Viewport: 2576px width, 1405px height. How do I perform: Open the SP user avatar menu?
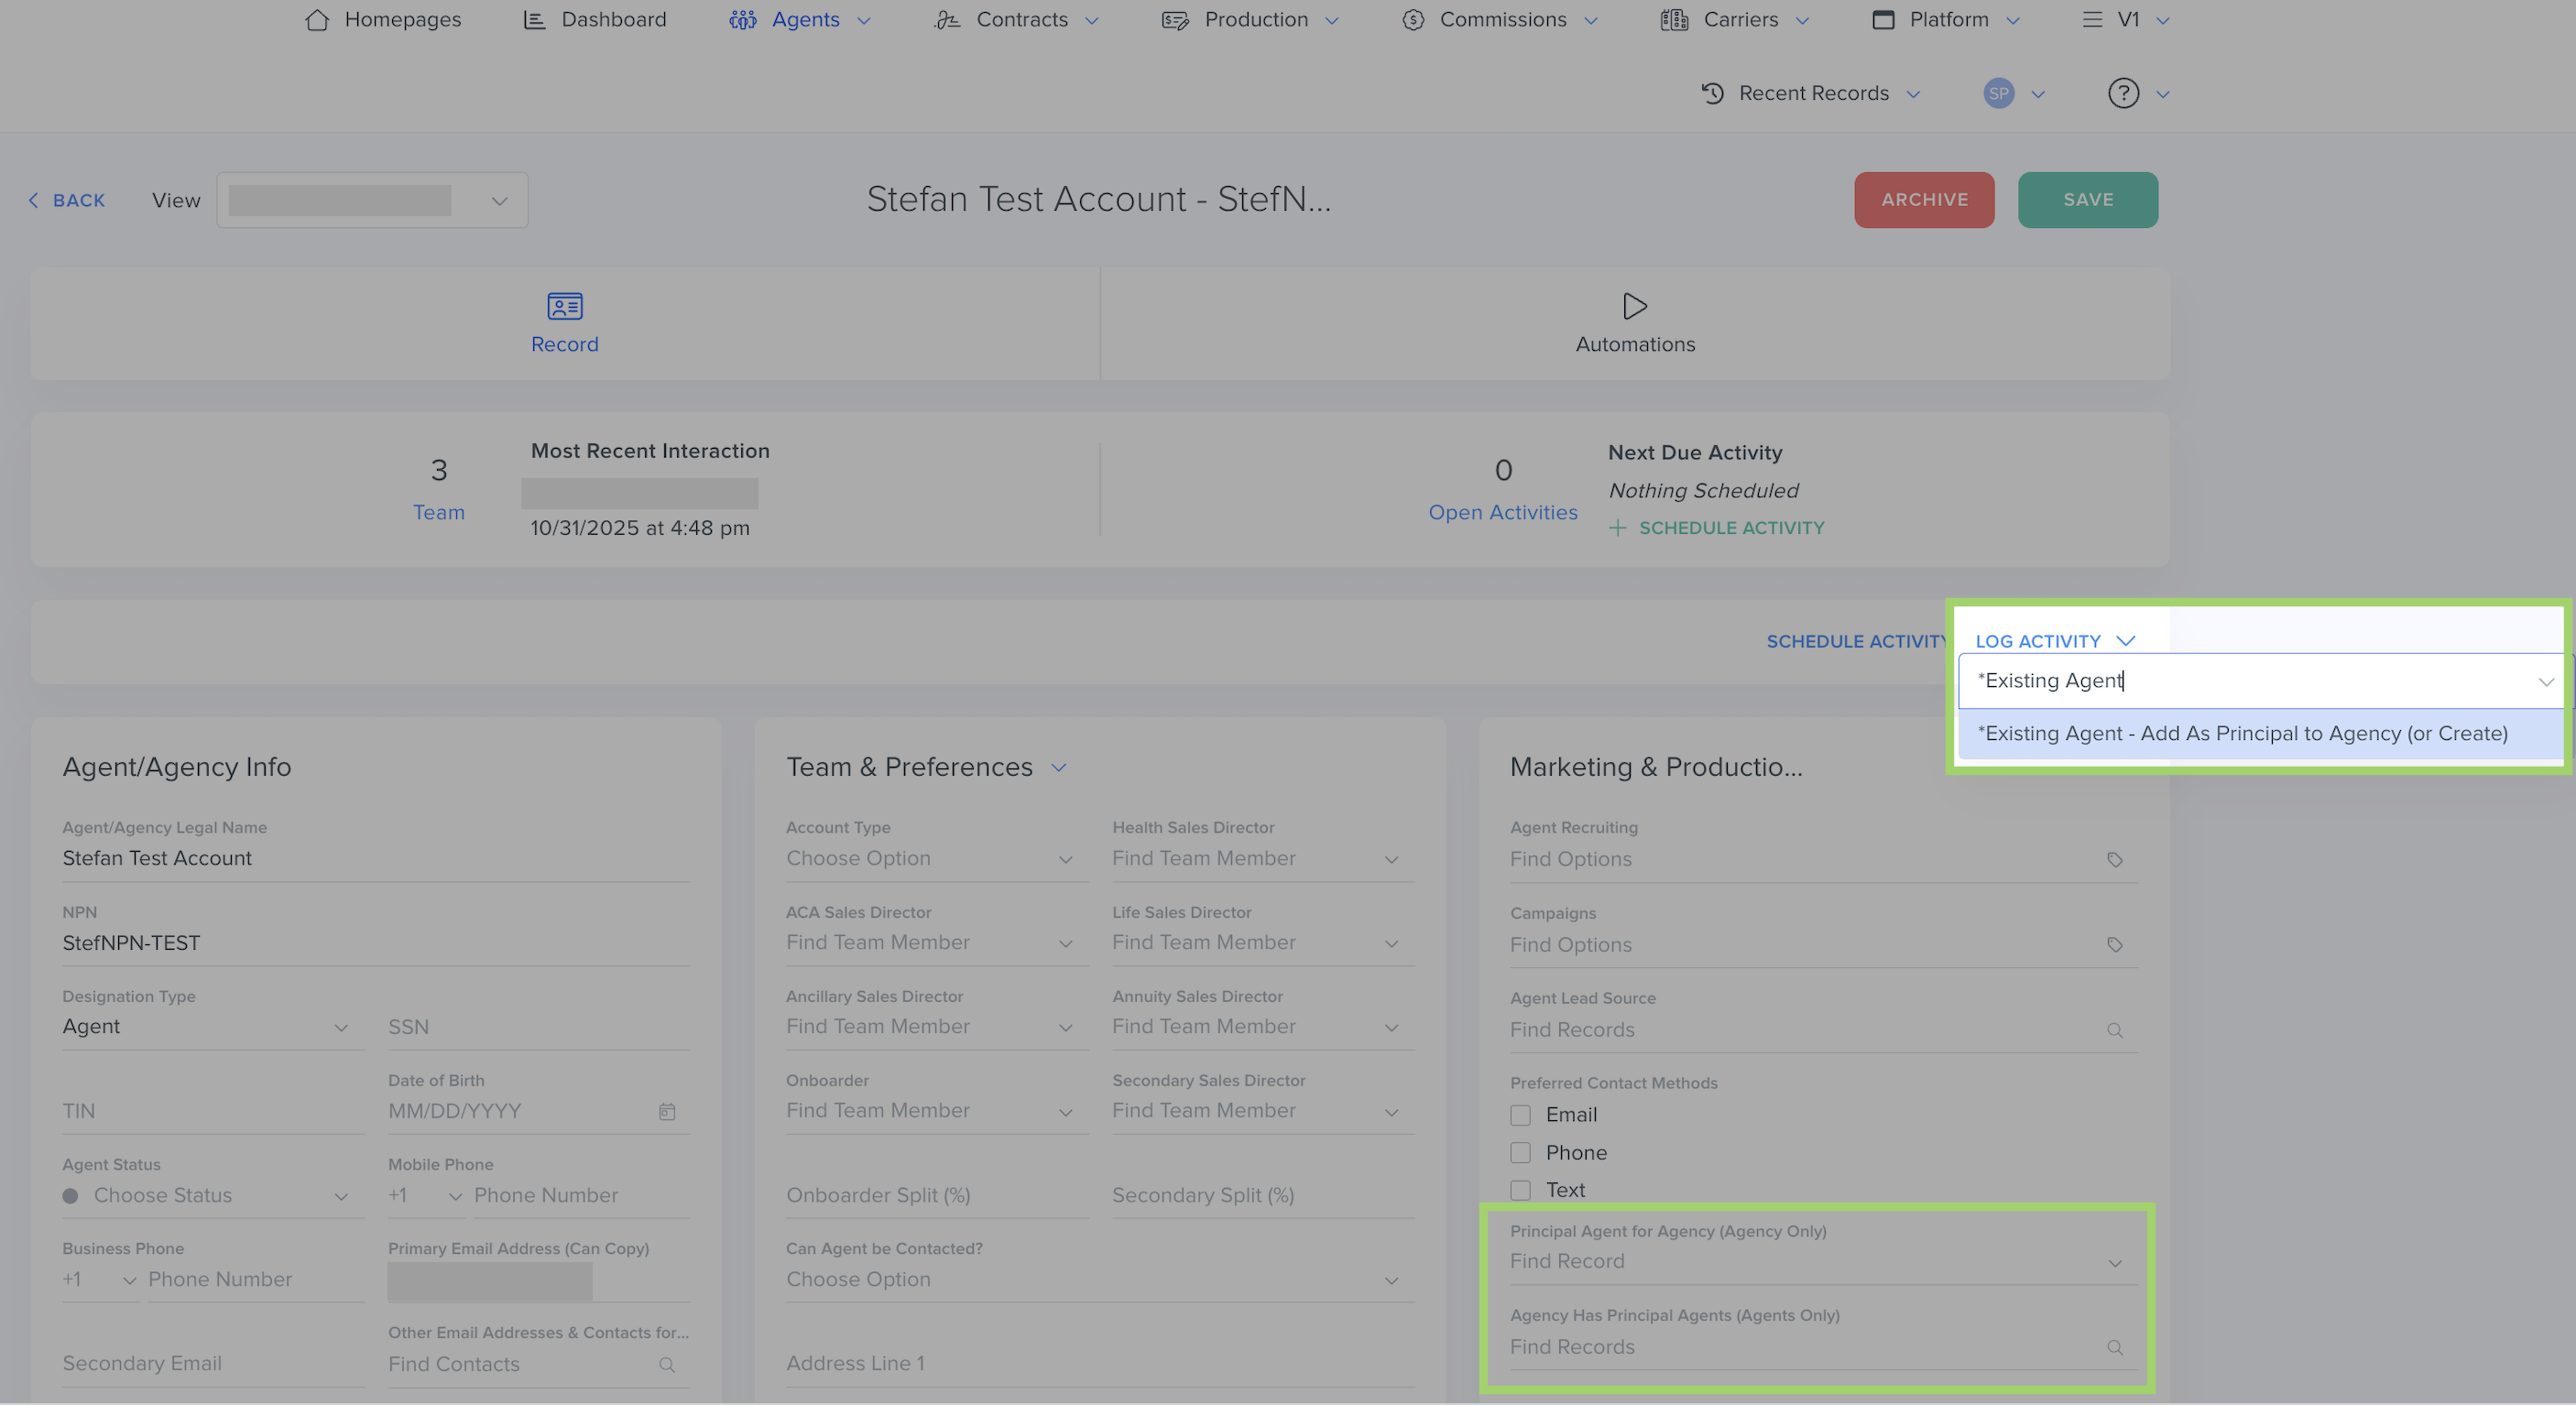pos(1998,93)
